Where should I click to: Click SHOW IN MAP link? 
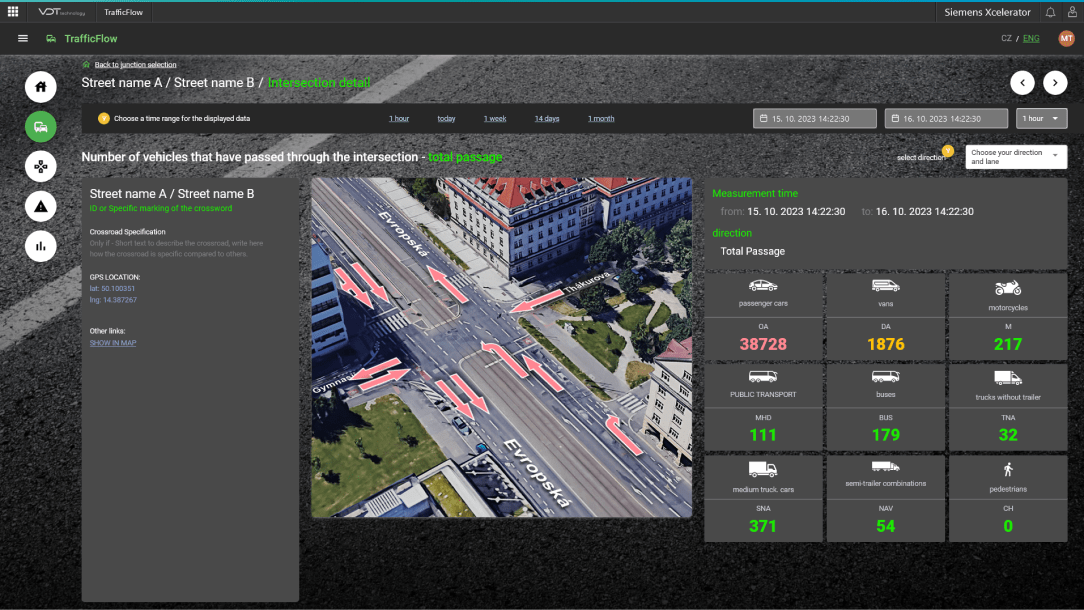tap(113, 343)
